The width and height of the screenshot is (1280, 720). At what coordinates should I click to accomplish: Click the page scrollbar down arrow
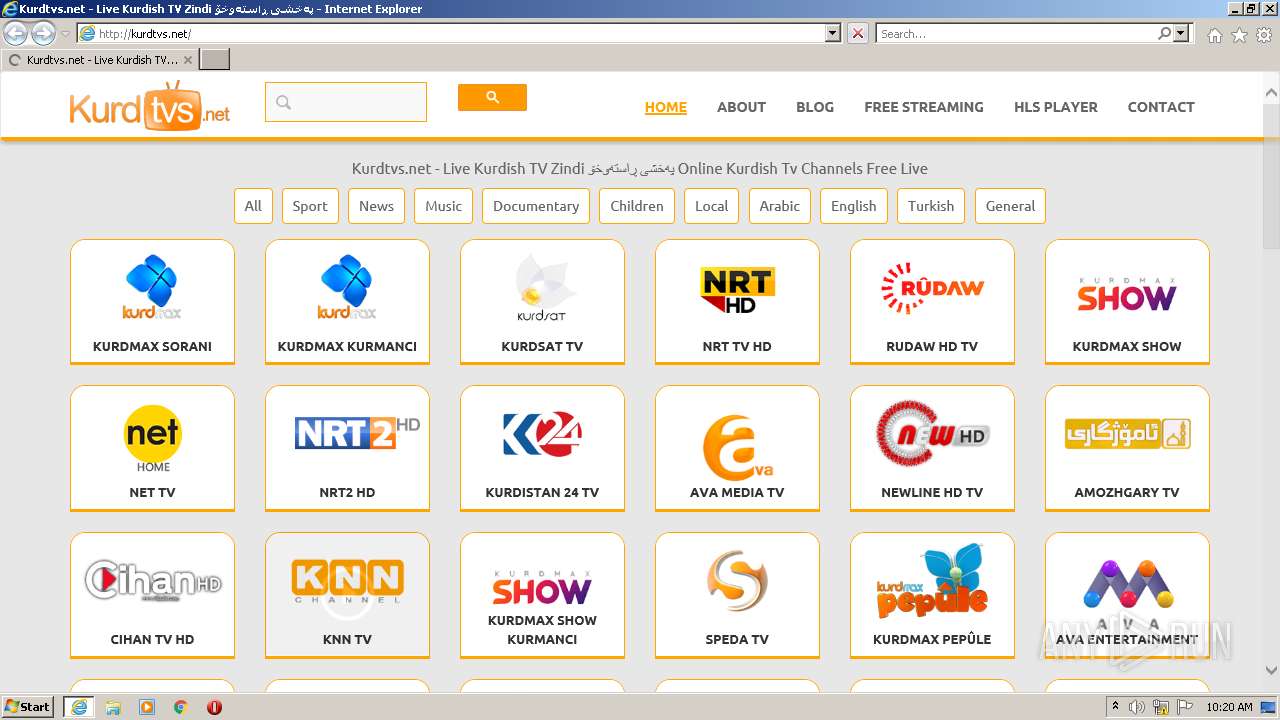point(1271,671)
